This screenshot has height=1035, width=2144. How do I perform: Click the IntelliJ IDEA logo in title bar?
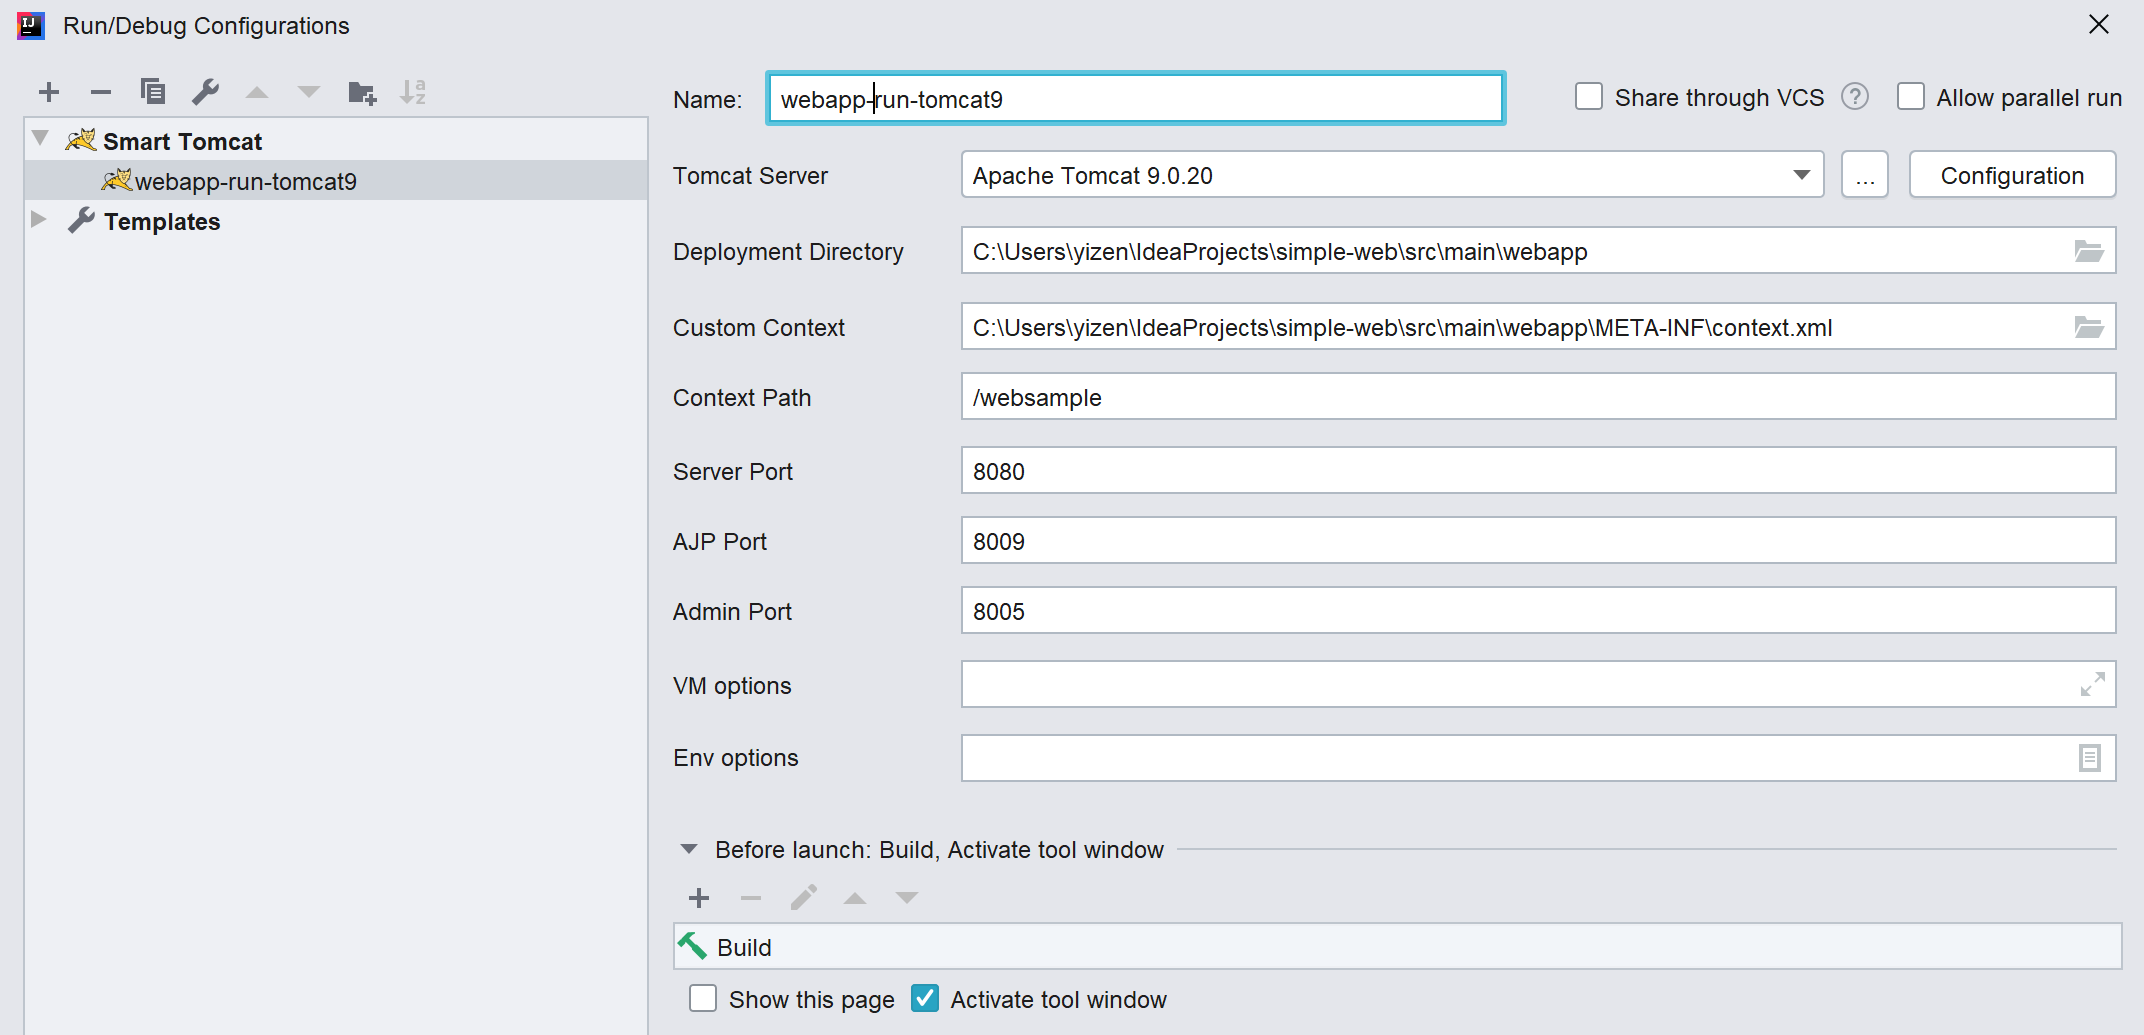pos(31,25)
